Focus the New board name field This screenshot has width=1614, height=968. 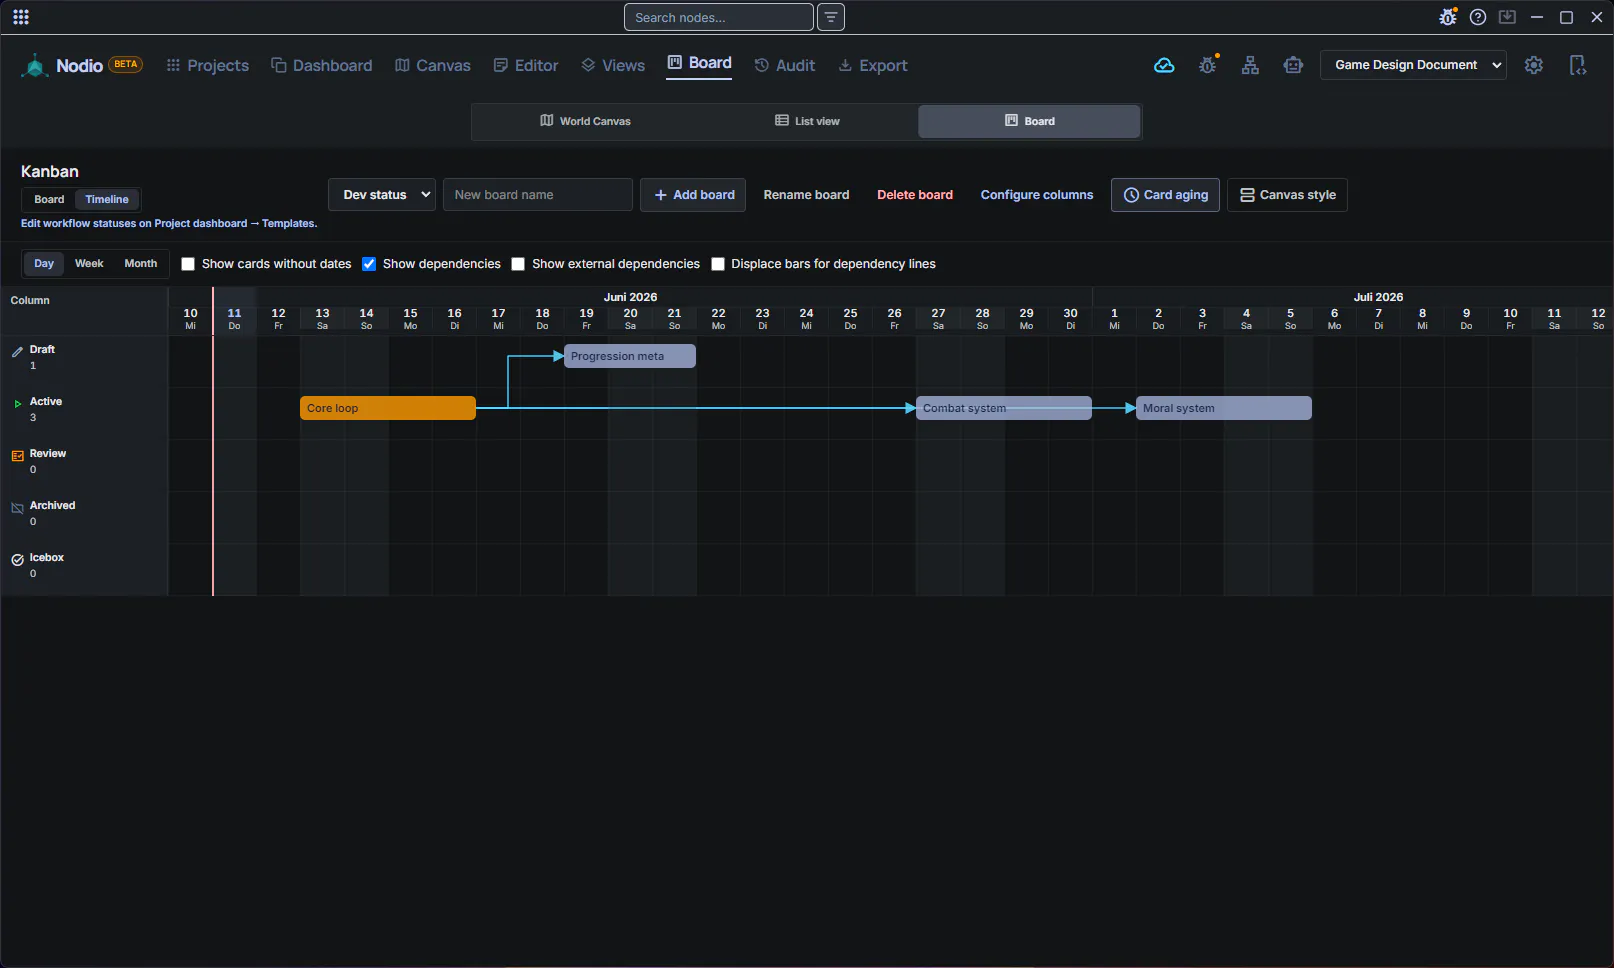[538, 195]
